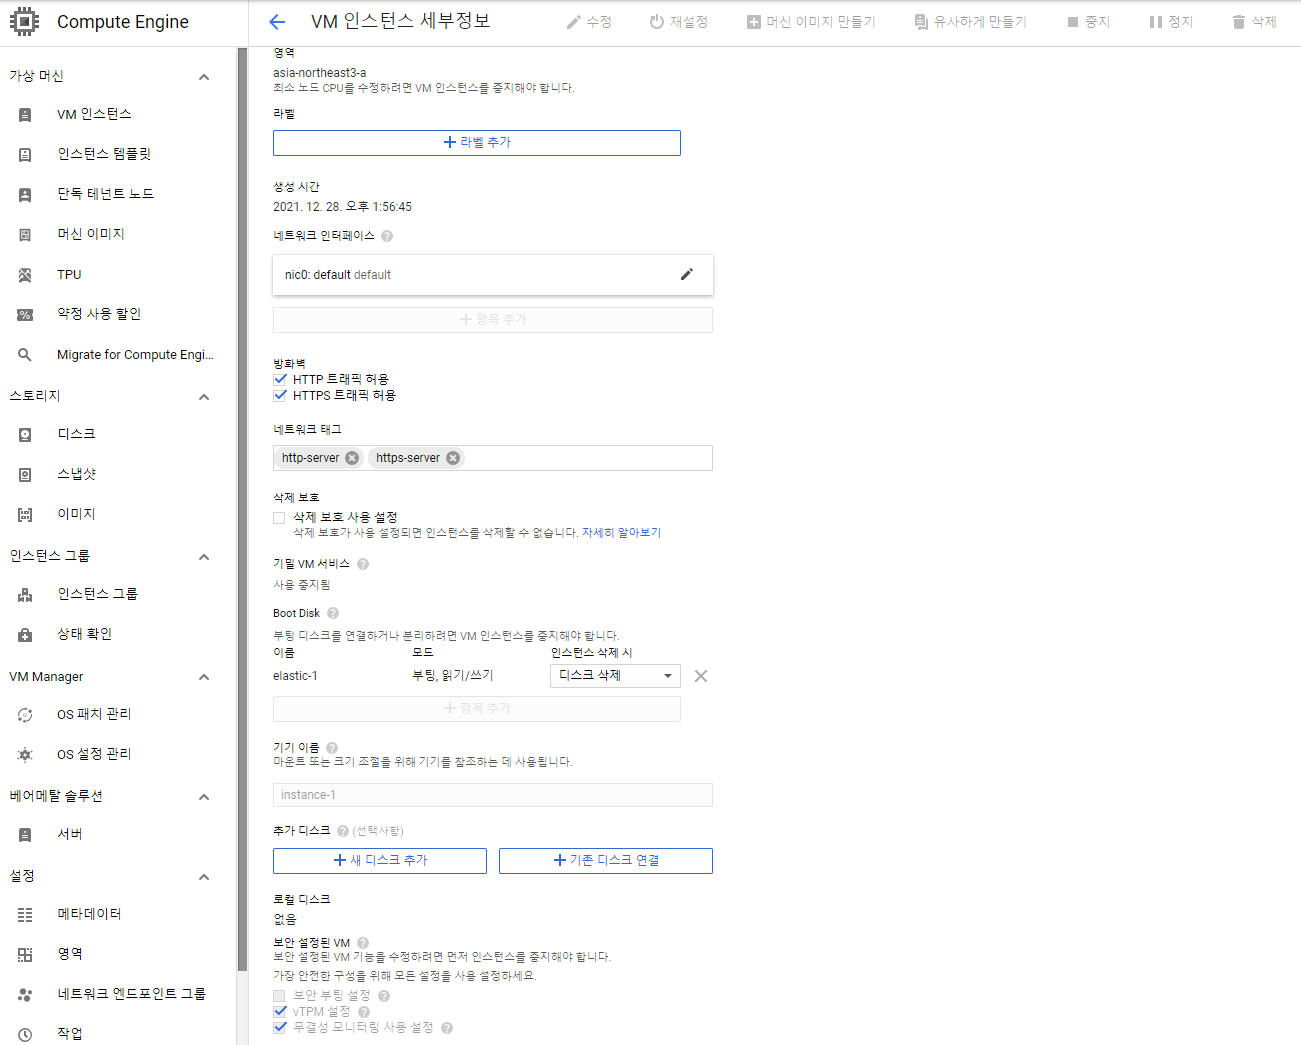The height and width of the screenshot is (1045, 1301).
Task: Click the 재설정 power button
Action: [x=679, y=22]
